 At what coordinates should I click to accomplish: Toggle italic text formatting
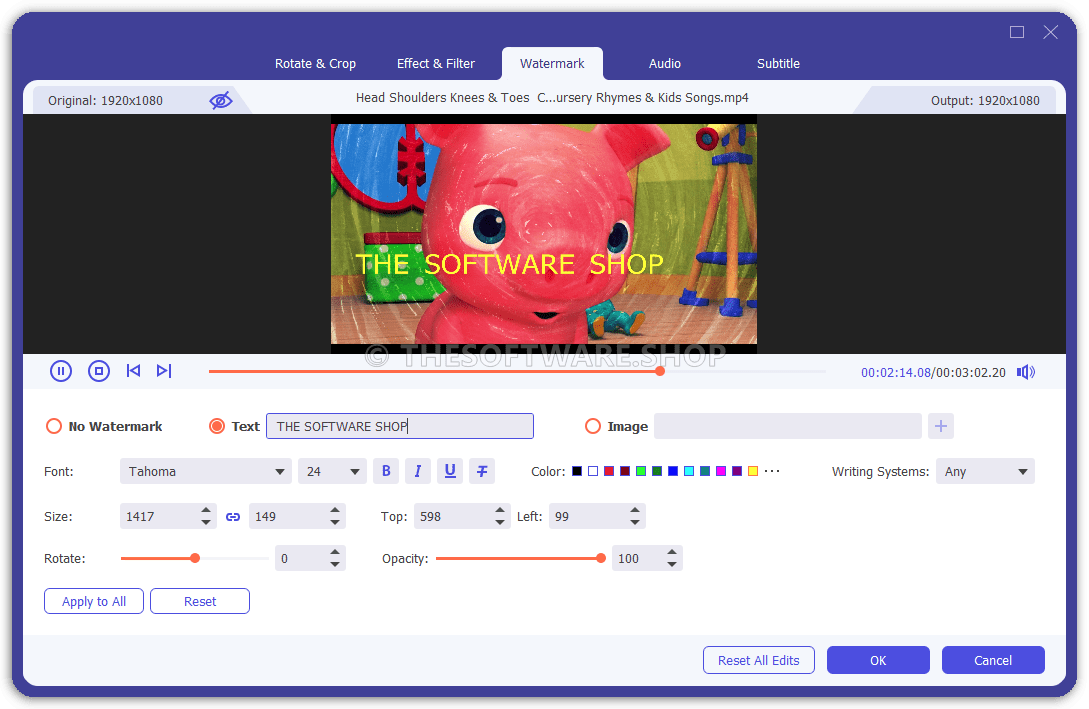click(x=418, y=472)
